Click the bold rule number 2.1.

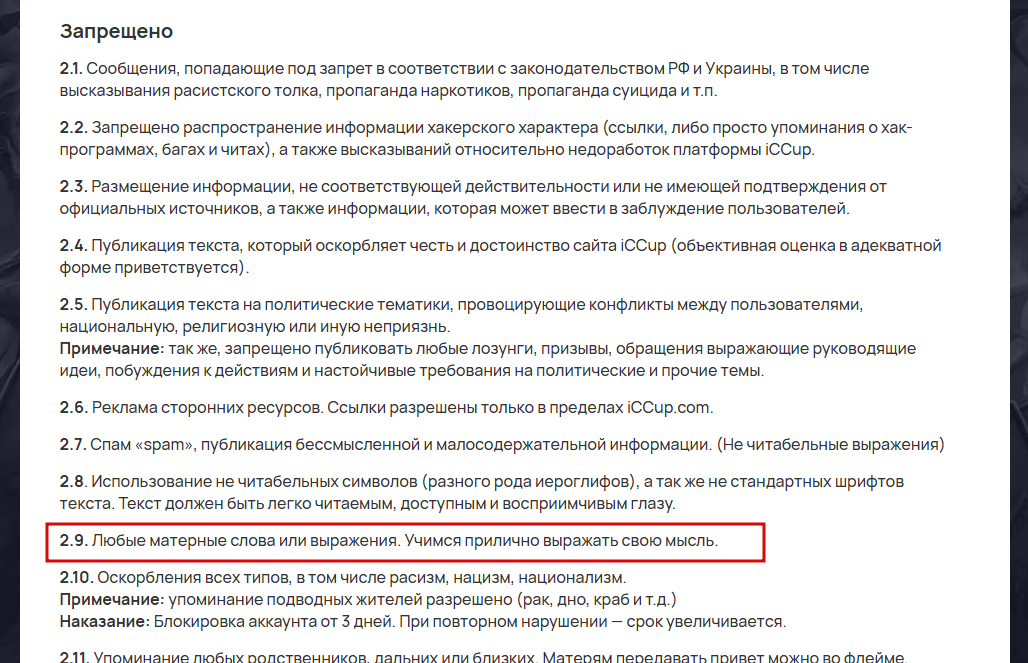[x=71, y=68]
